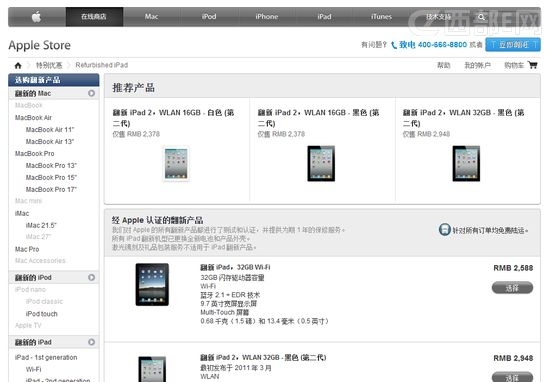Image resolution: width=550 pixels, height=382 pixels.
Task: Click the blue chat now button
Action: tap(513, 45)
